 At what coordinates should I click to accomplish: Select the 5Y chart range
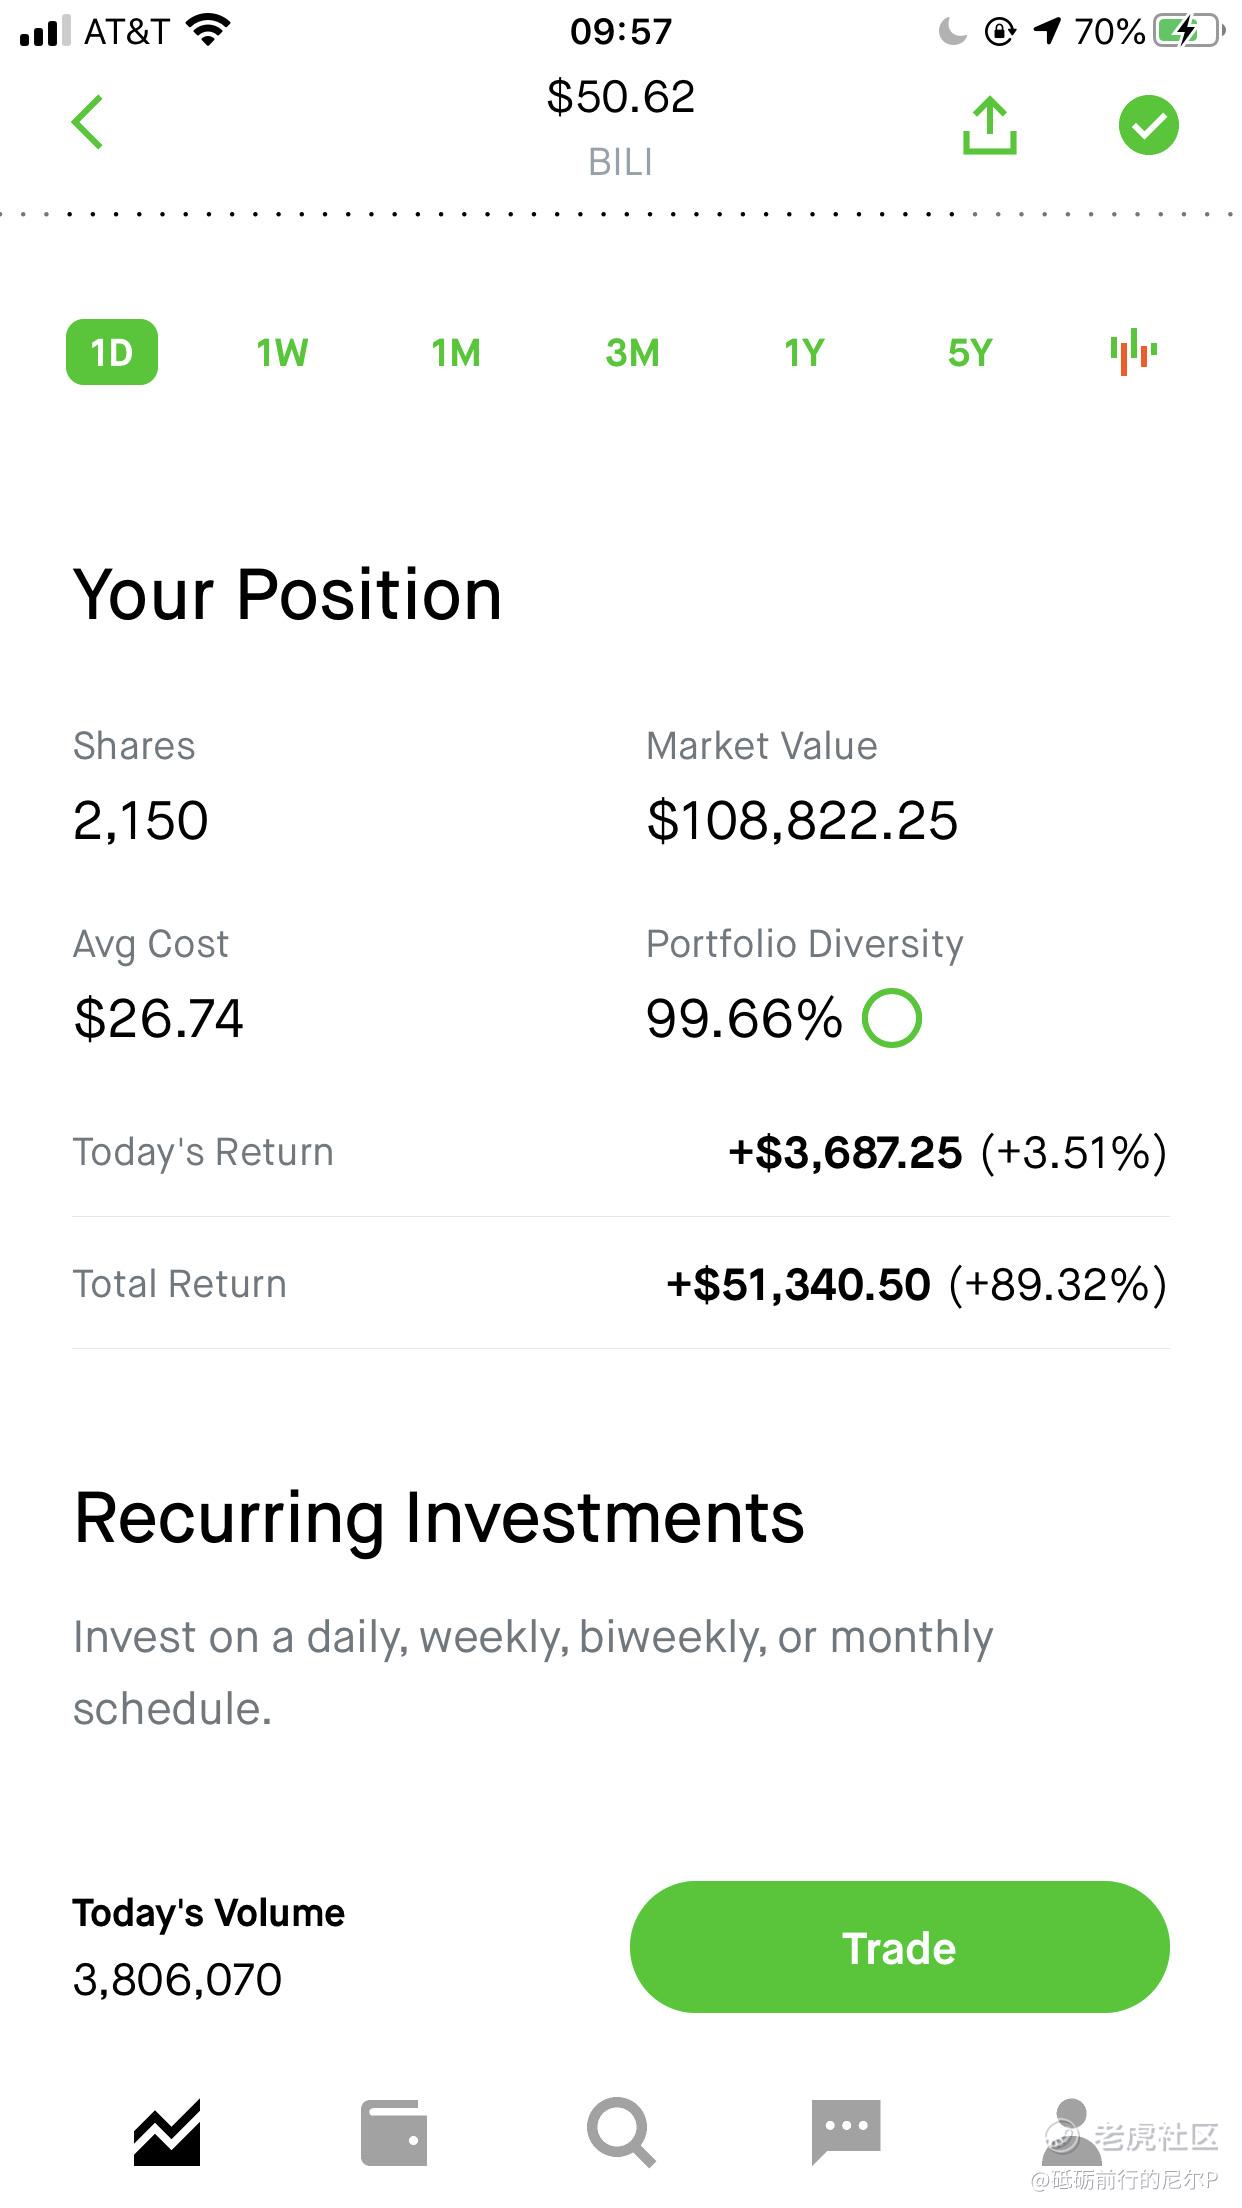(x=970, y=353)
